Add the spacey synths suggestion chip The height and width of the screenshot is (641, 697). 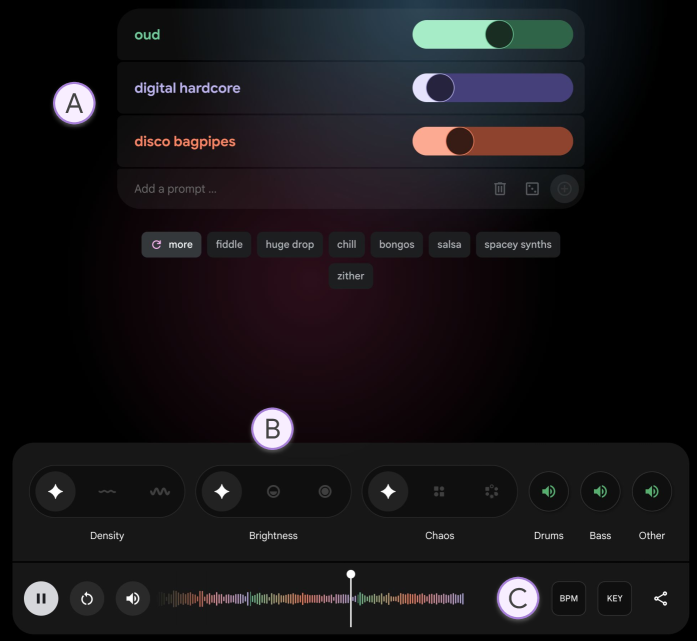click(x=518, y=244)
